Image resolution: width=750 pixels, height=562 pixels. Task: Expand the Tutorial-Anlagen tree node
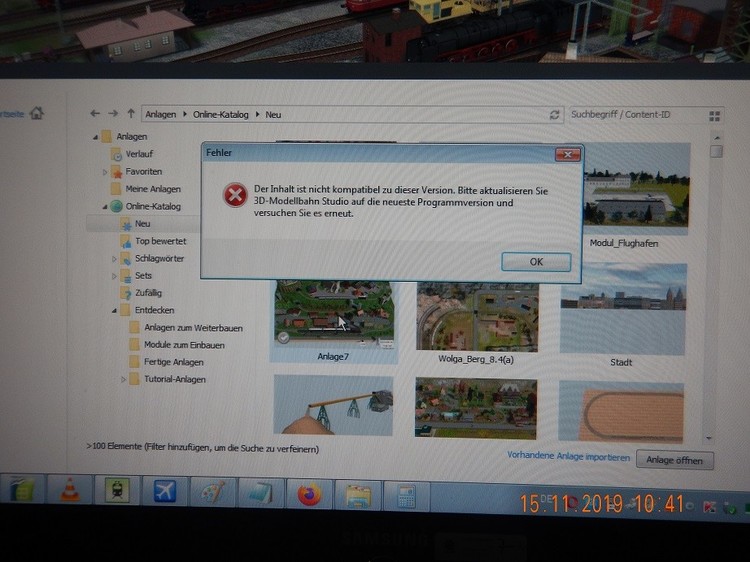pos(123,380)
